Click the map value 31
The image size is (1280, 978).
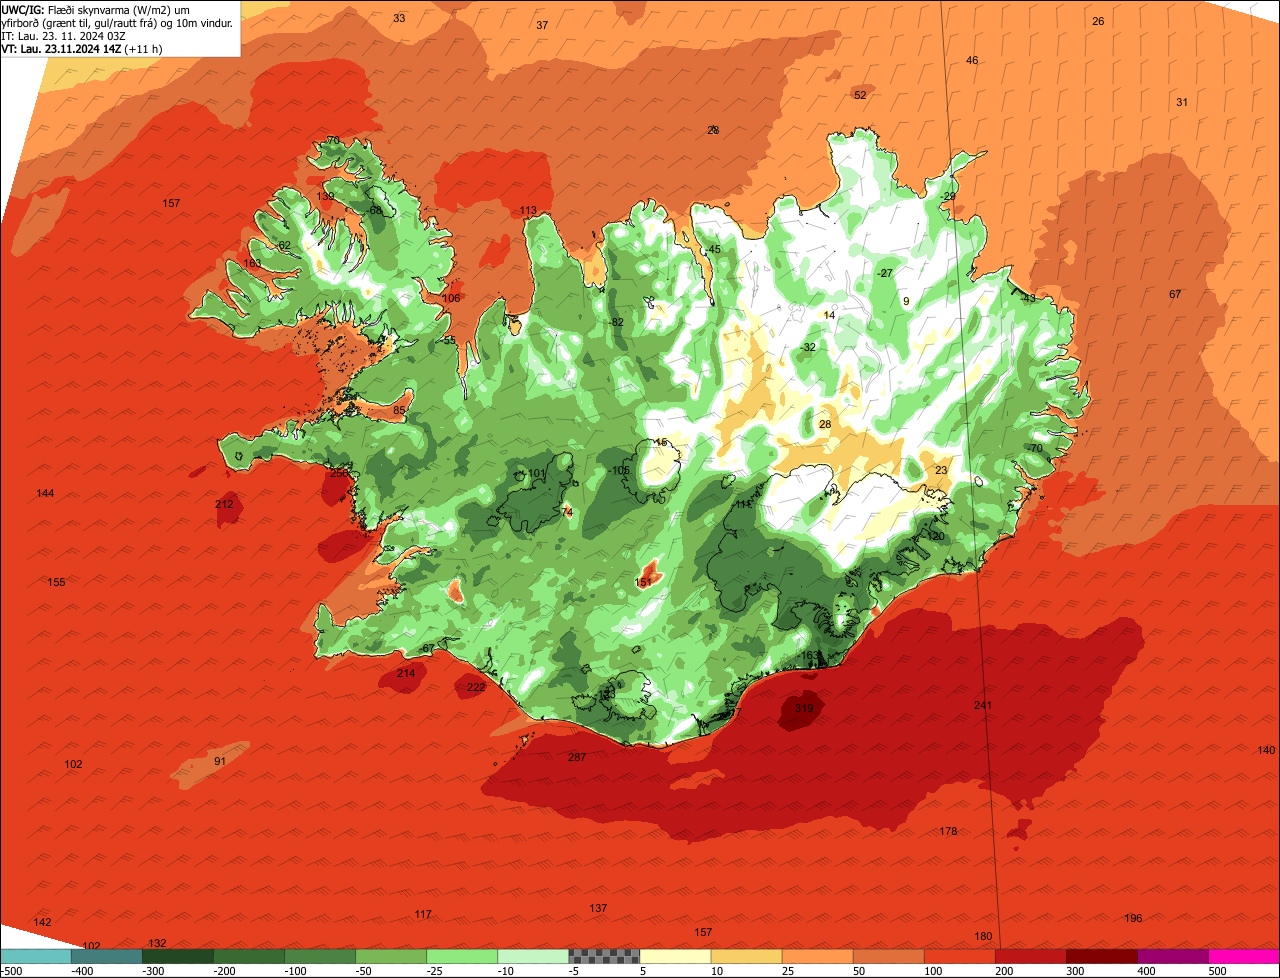[x=1182, y=102]
